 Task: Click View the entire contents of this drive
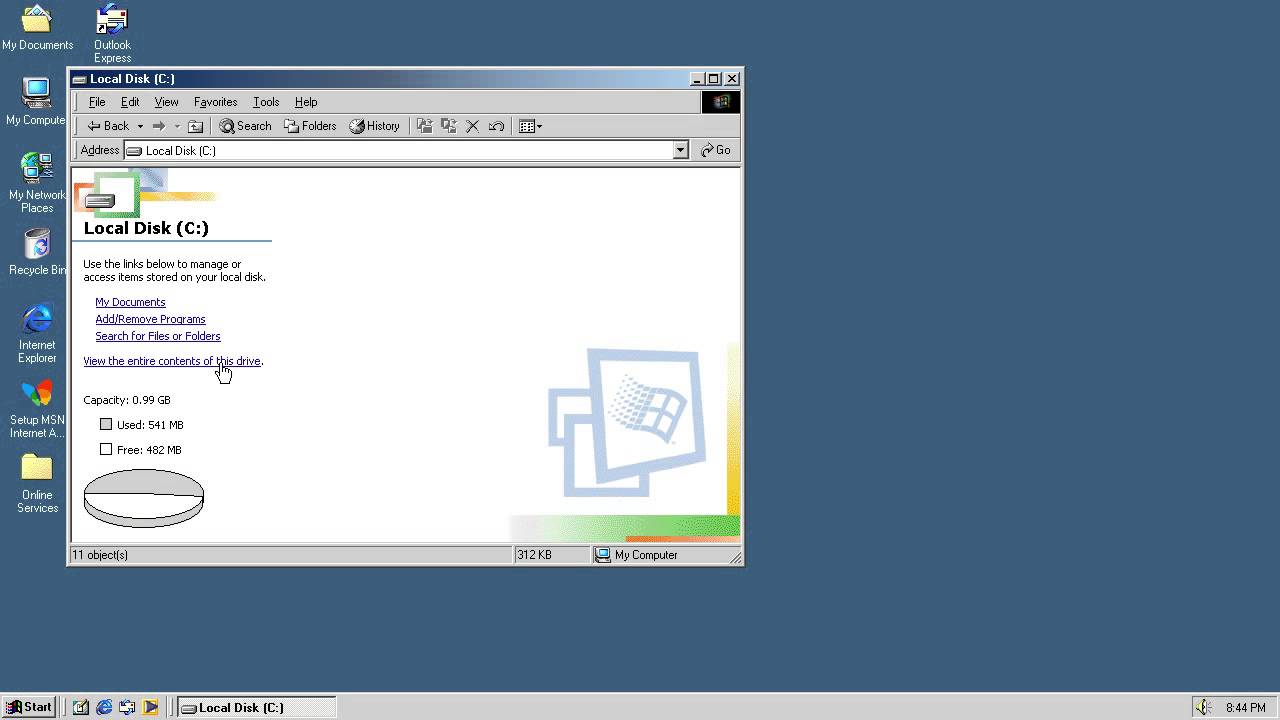pyautogui.click(x=172, y=361)
